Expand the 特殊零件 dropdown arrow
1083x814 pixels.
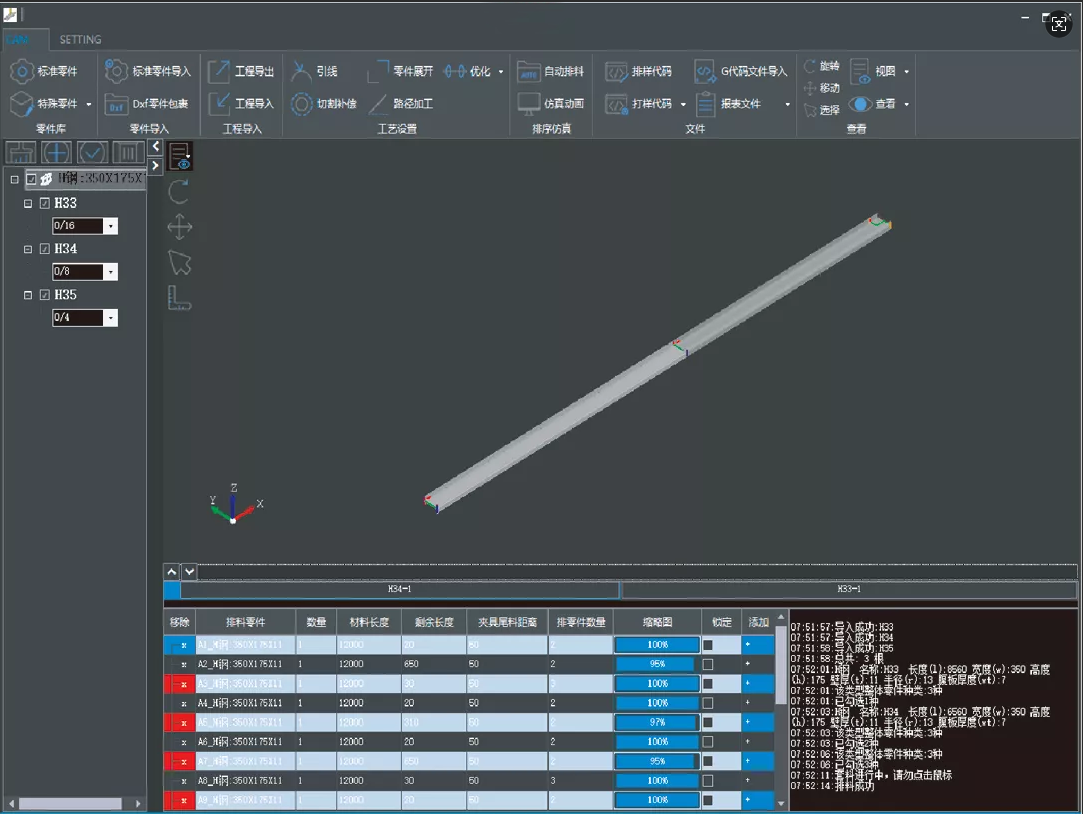(88, 104)
